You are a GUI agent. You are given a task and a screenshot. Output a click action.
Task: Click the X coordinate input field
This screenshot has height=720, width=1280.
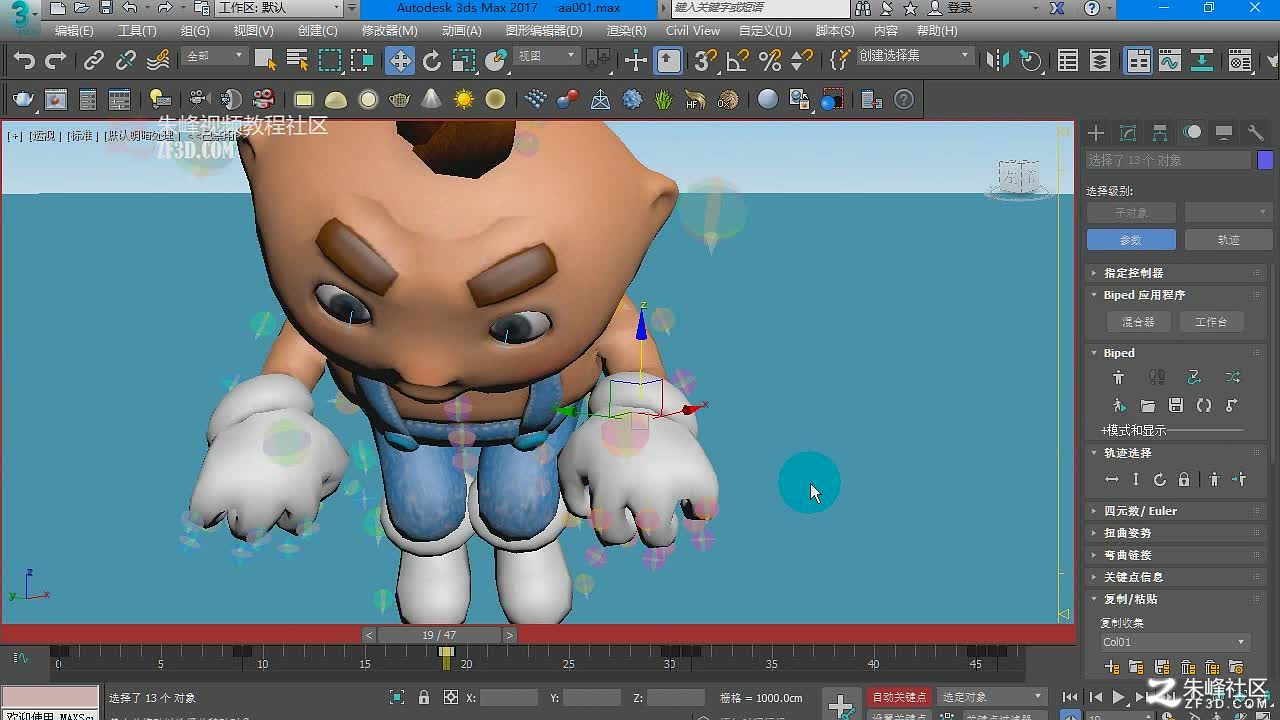tap(509, 698)
